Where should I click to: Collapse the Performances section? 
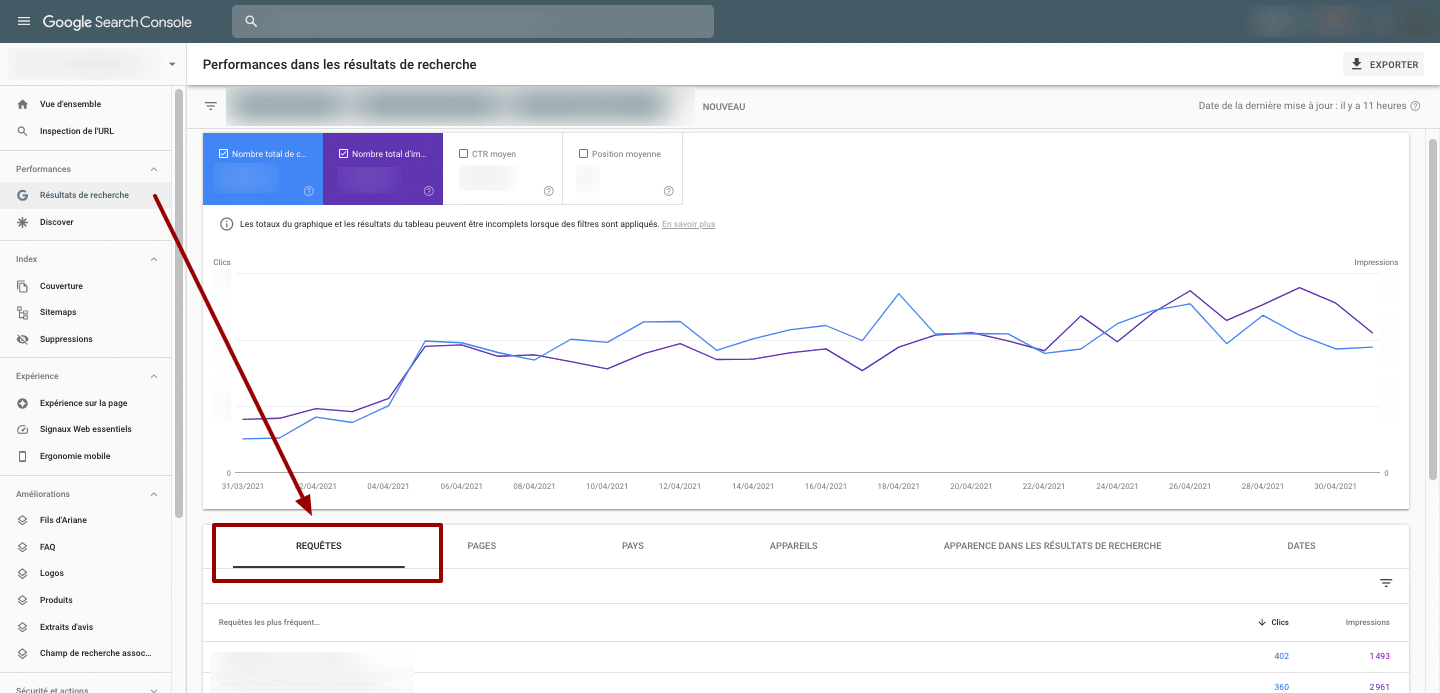point(154,169)
